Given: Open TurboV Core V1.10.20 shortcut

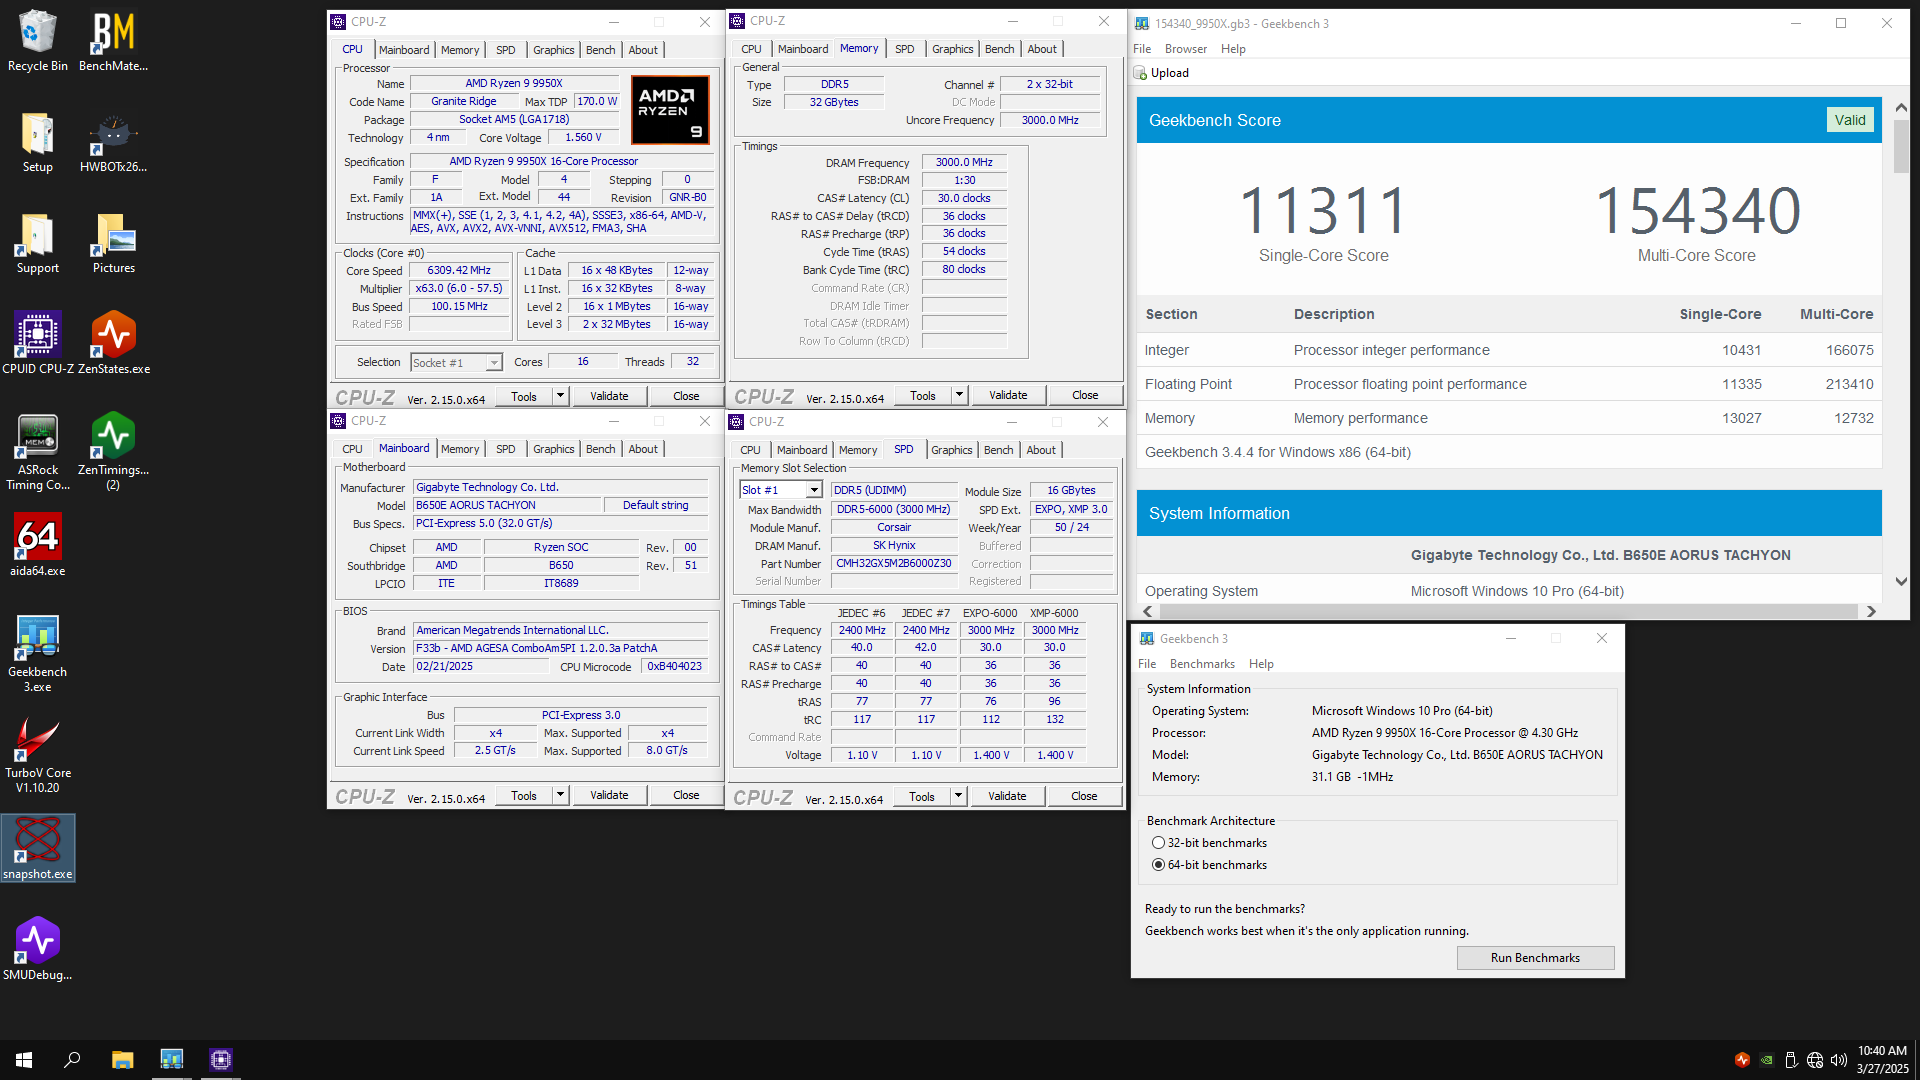Looking at the screenshot, I should pyautogui.click(x=38, y=755).
